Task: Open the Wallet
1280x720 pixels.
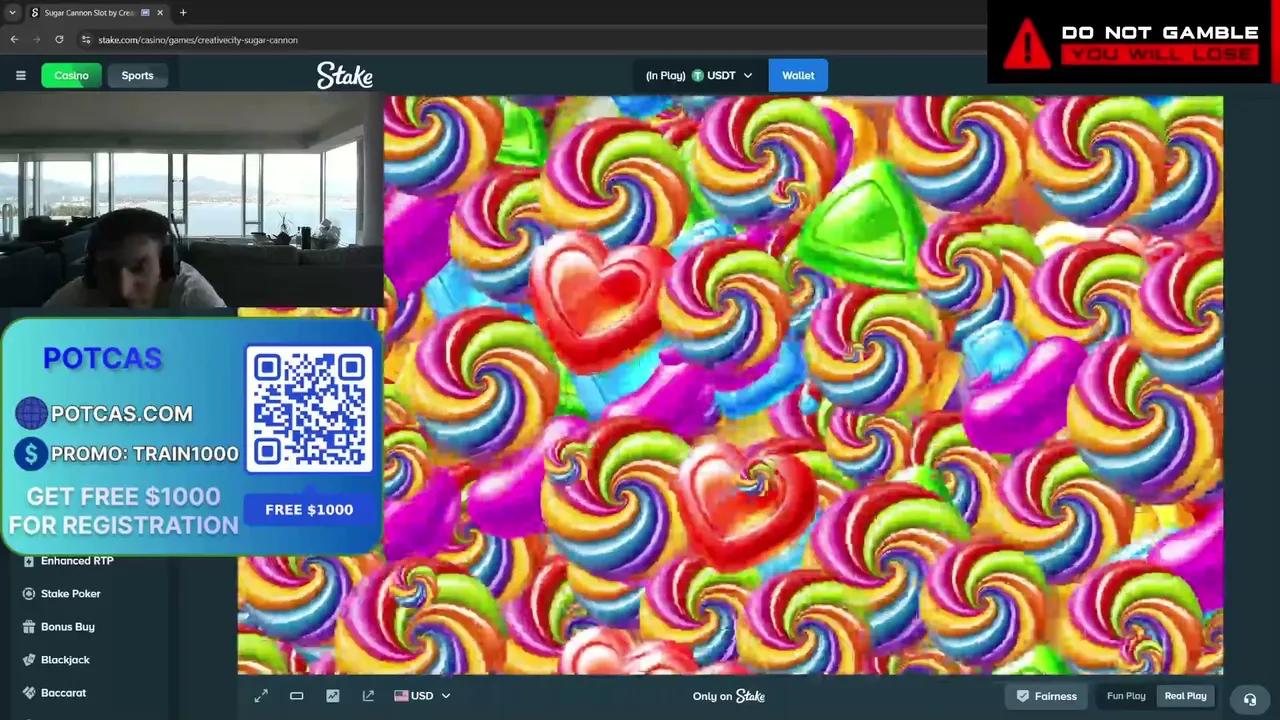Action: [x=798, y=76]
